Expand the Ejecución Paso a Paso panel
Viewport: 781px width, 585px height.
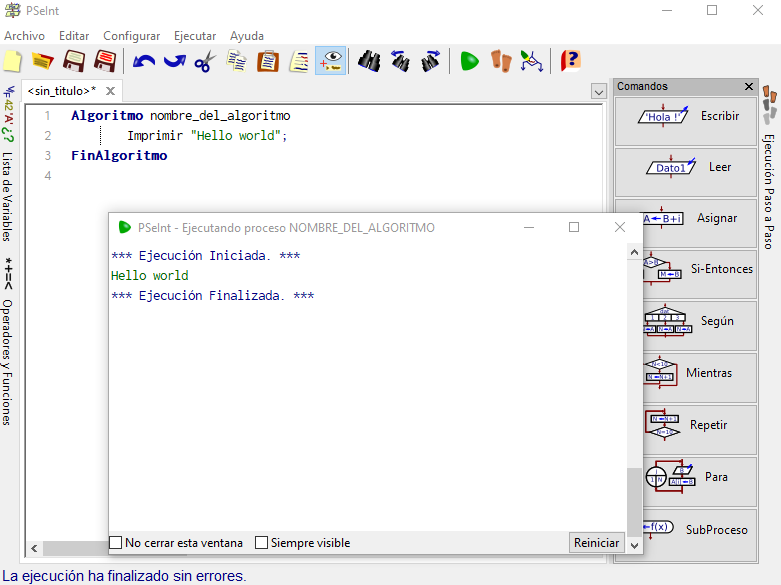coord(770,192)
